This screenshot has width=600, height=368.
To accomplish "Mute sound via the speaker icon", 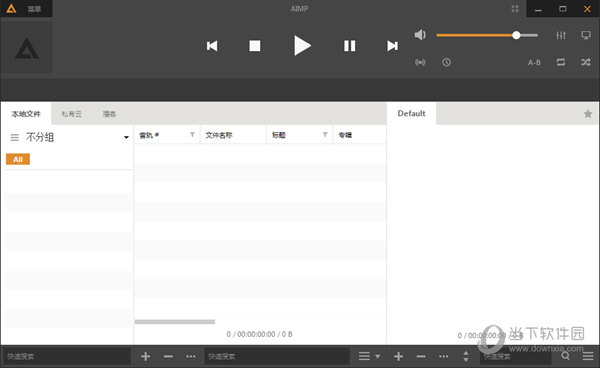I will pos(420,35).
